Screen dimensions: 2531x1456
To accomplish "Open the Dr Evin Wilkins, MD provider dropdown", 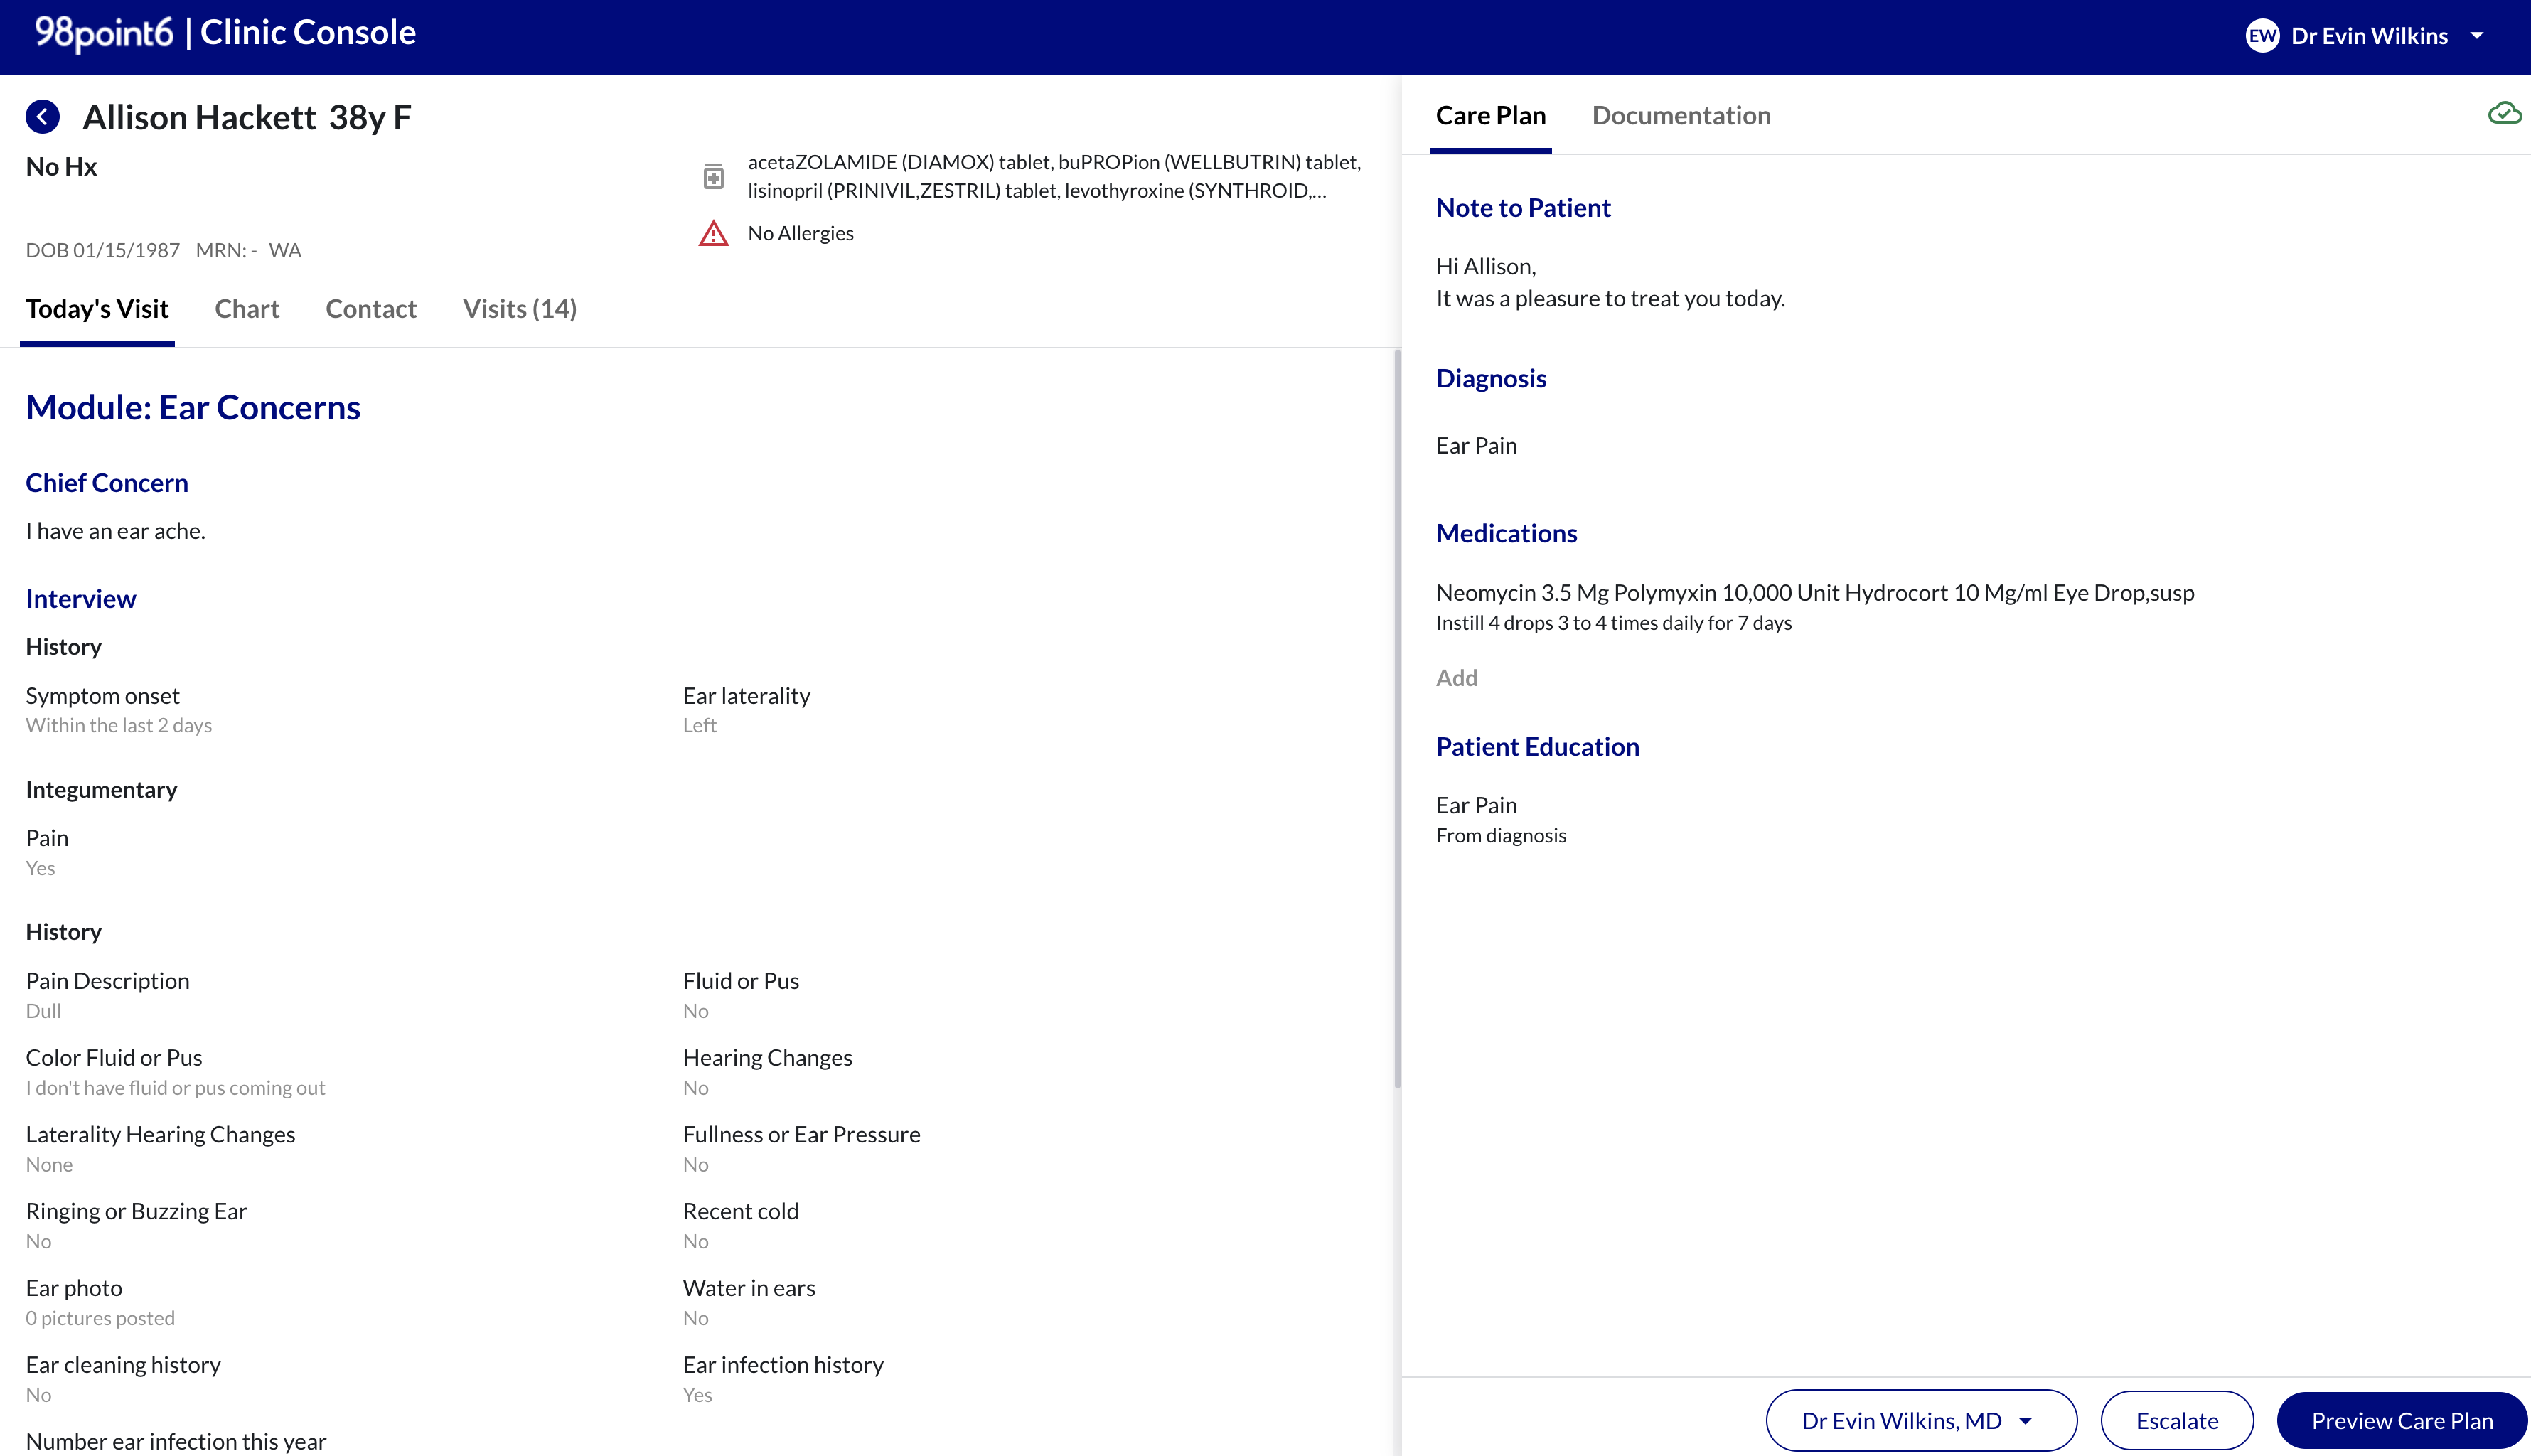I will (x=1921, y=1420).
